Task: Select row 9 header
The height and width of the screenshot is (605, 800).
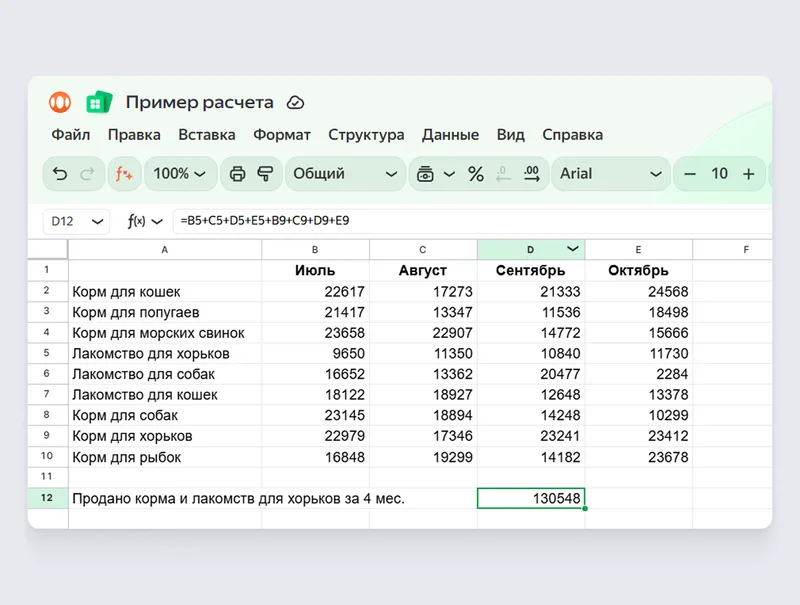Action: [47, 436]
